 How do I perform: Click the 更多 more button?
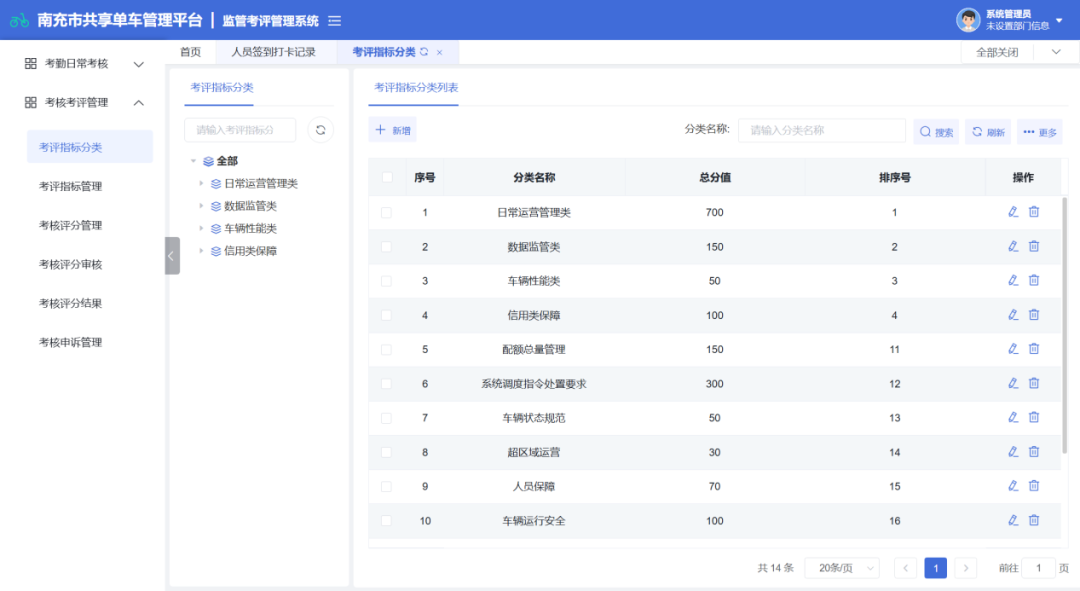tap(1039, 132)
